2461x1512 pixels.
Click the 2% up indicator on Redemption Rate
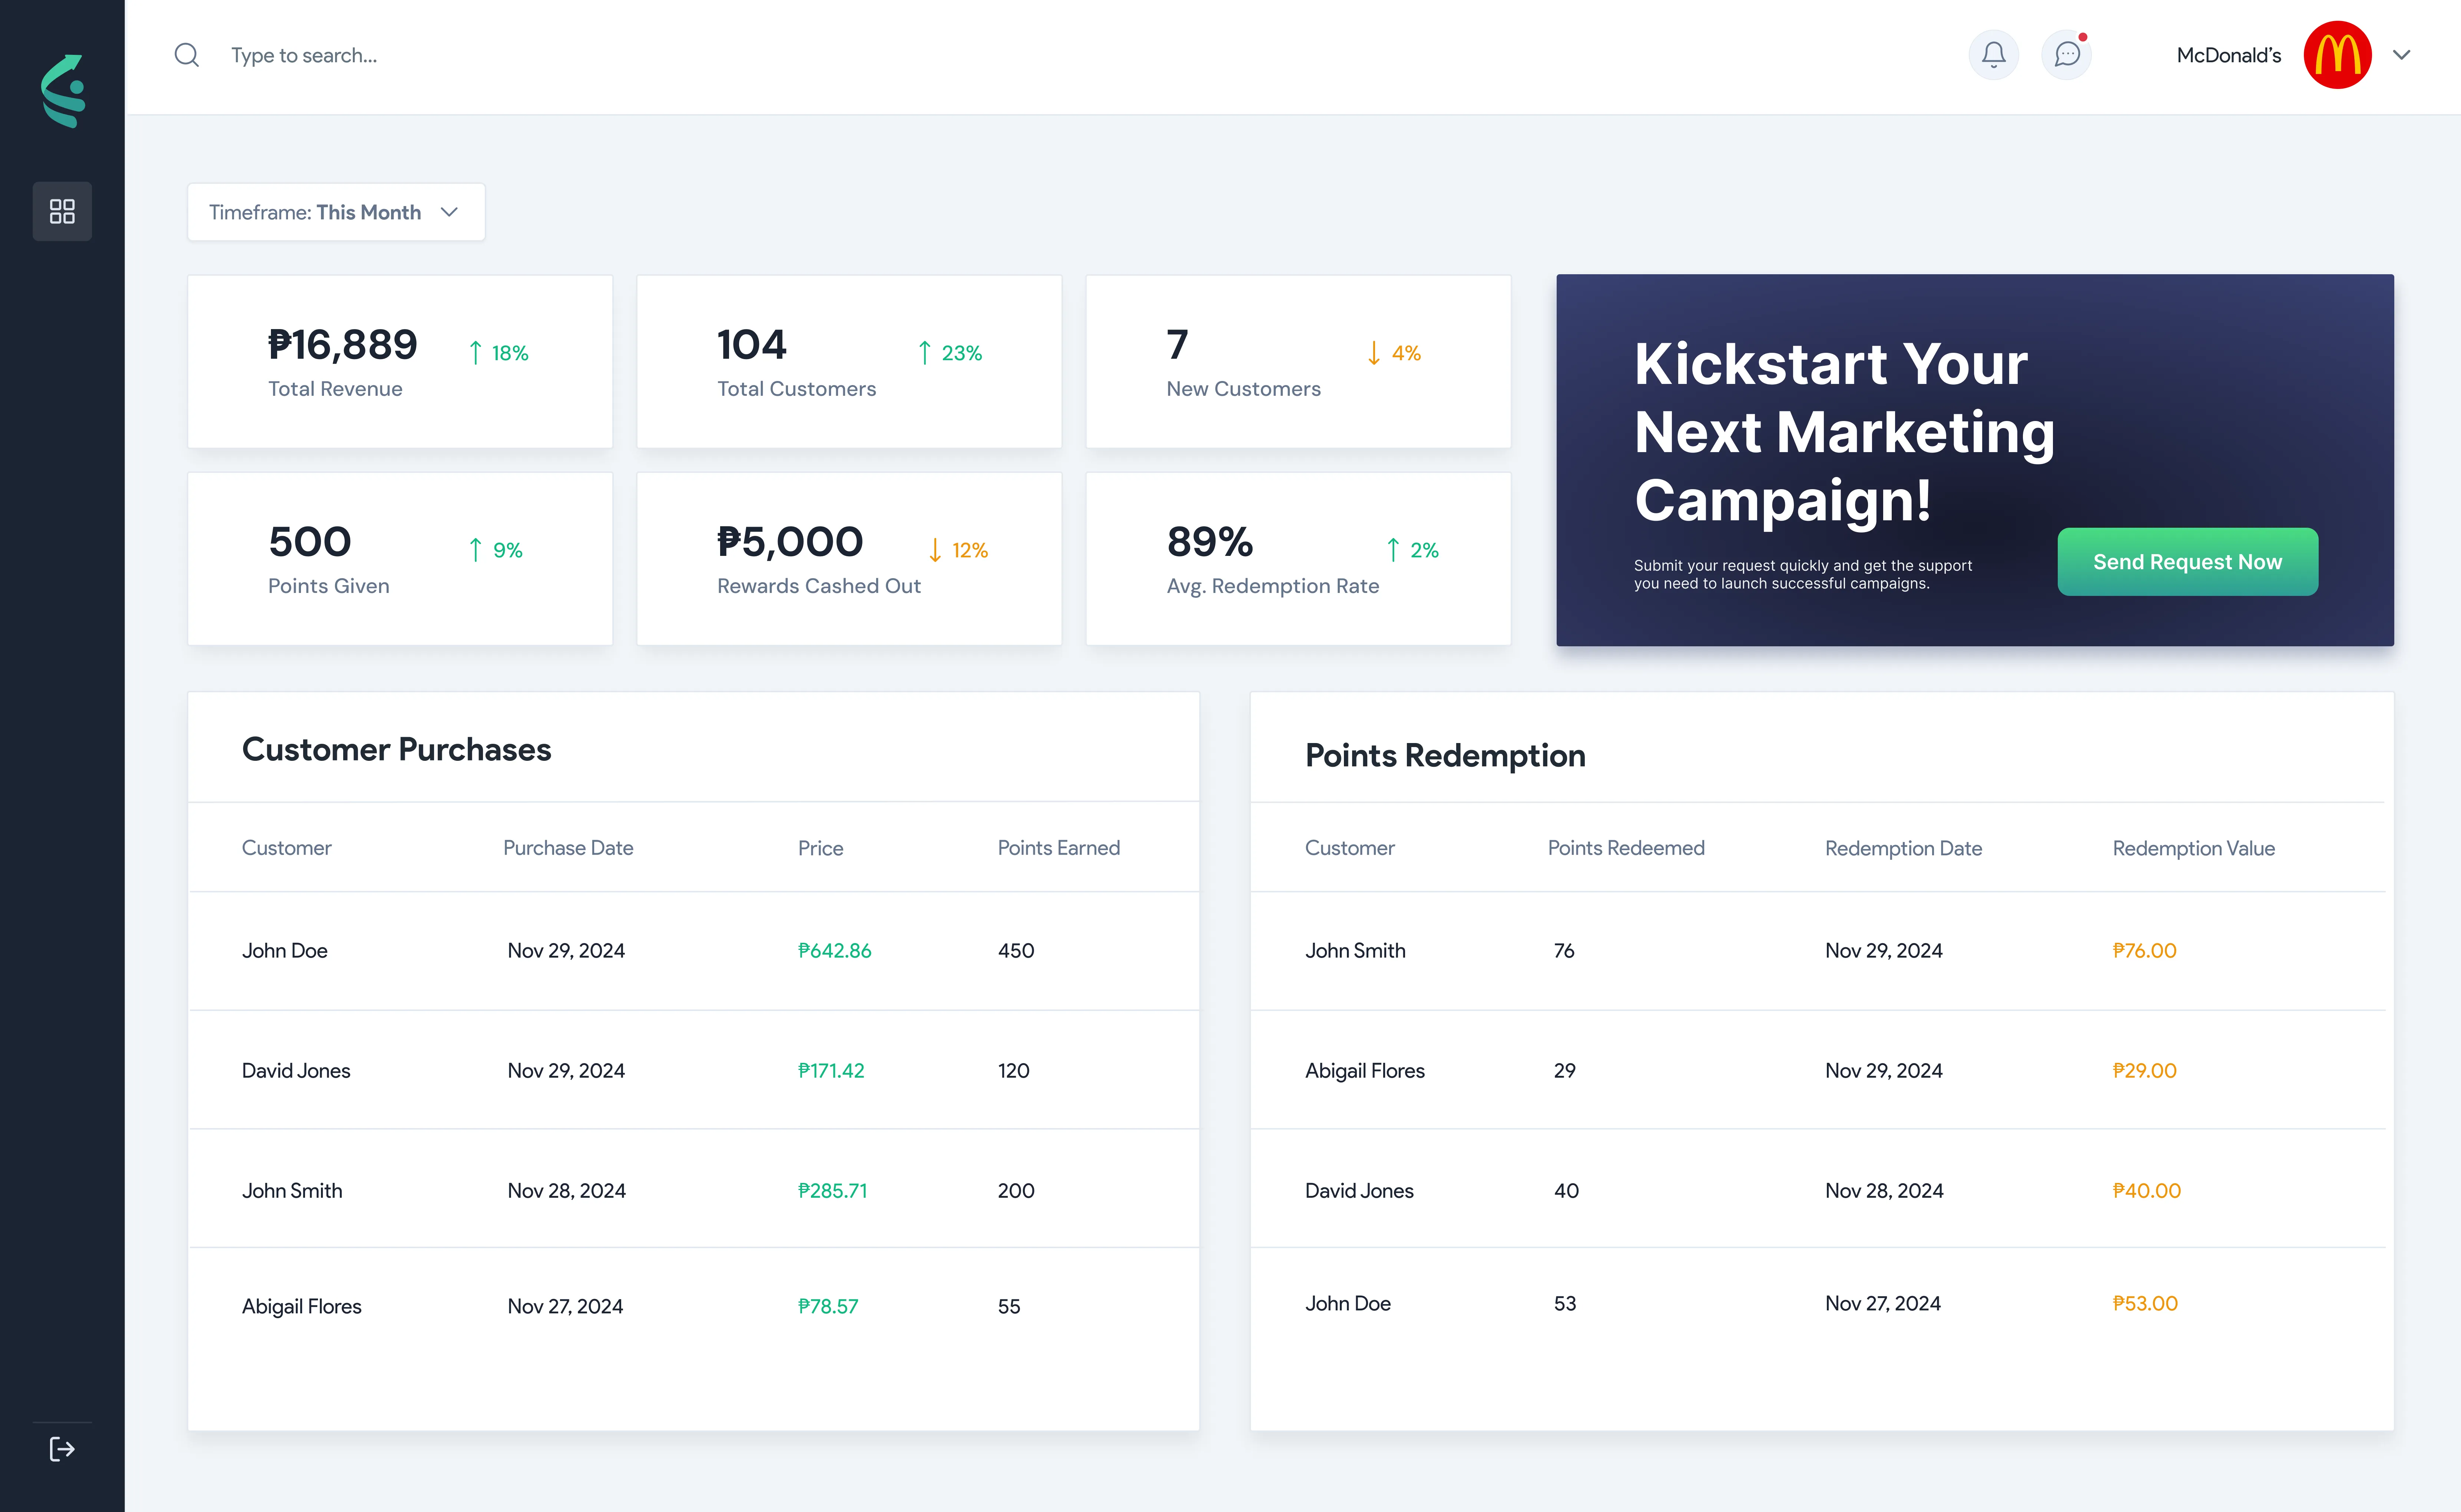[x=1413, y=550]
